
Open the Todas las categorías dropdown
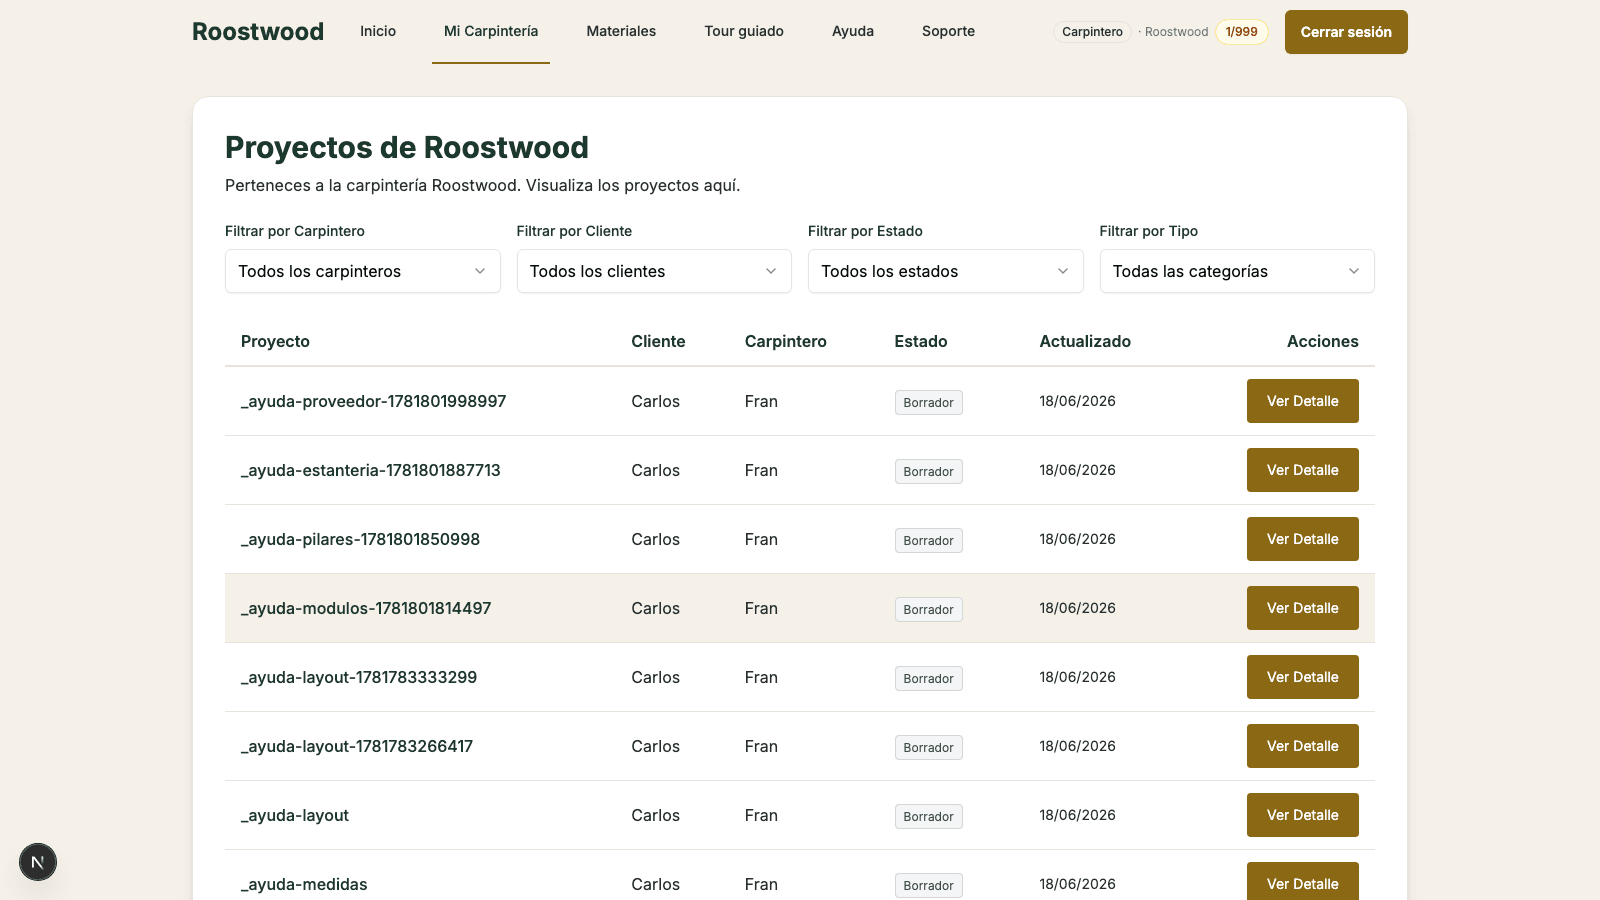[1237, 271]
